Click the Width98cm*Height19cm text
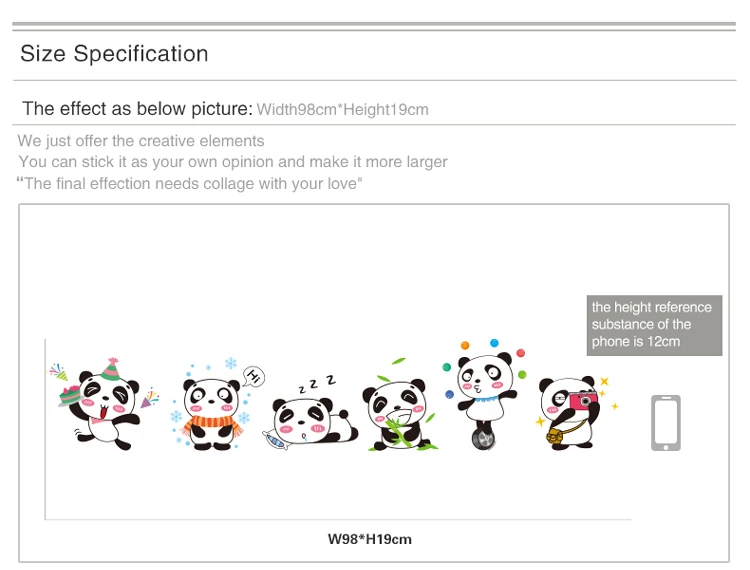 [342, 110]
